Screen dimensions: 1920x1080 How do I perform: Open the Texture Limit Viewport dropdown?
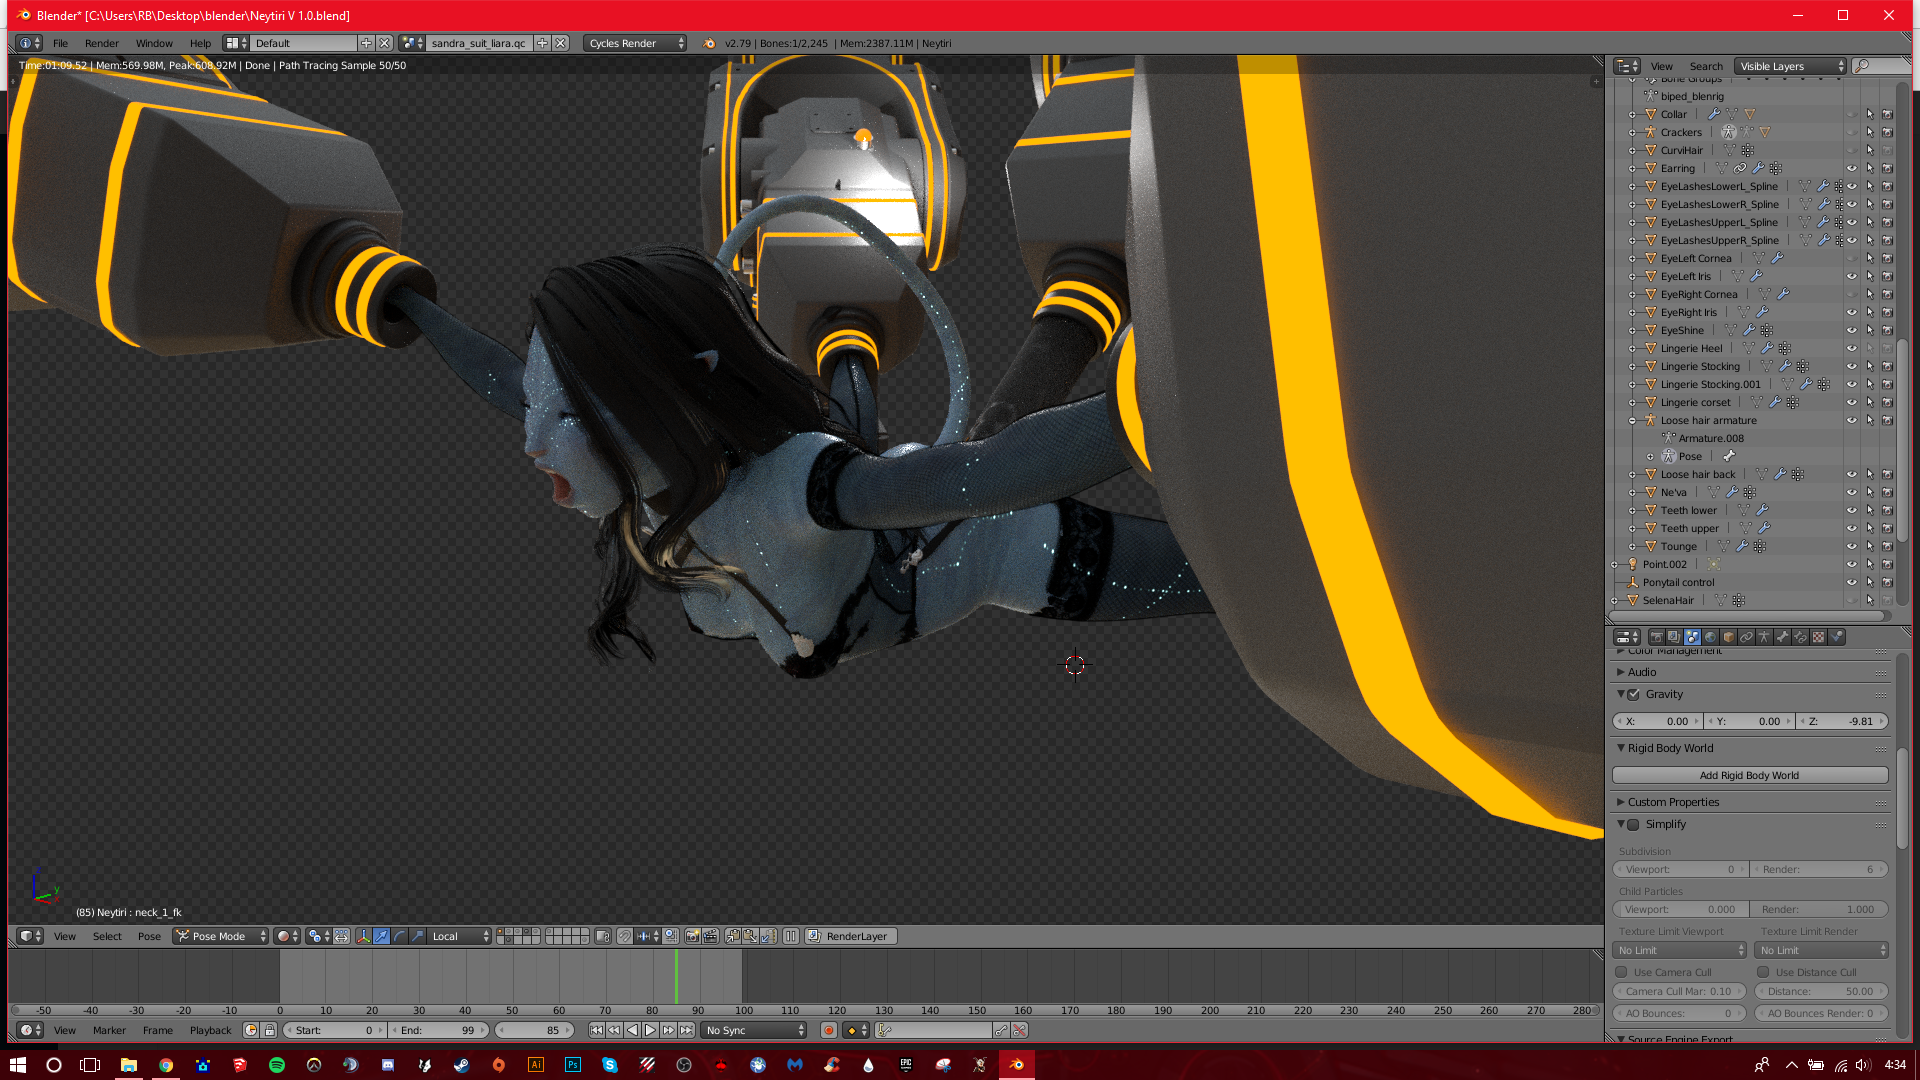[1679, 950]
